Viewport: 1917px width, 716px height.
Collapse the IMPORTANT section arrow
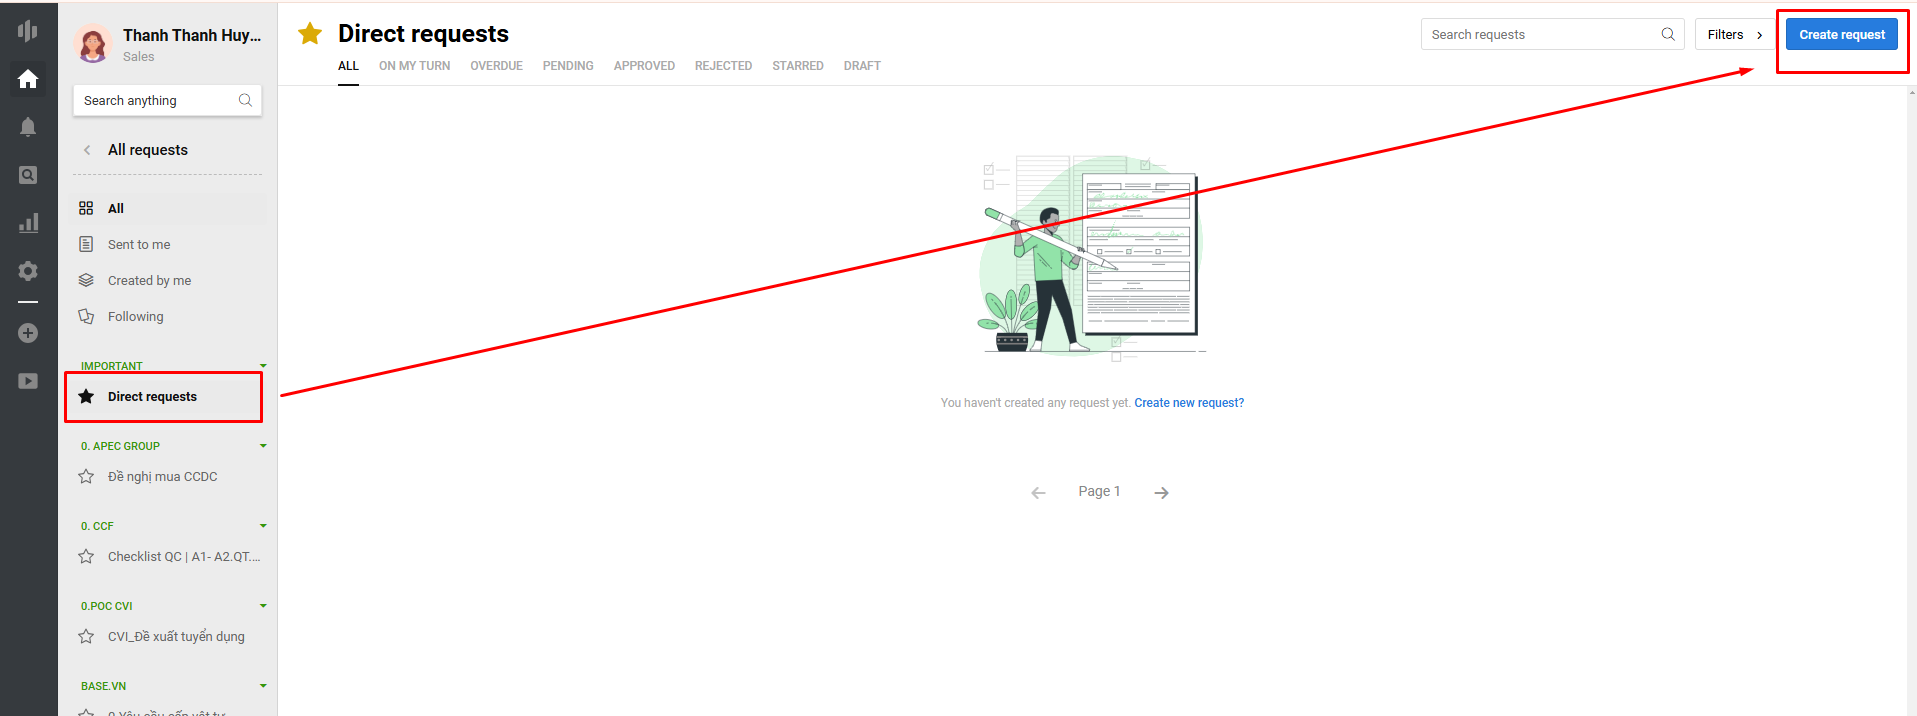click(x=263, y=366)
